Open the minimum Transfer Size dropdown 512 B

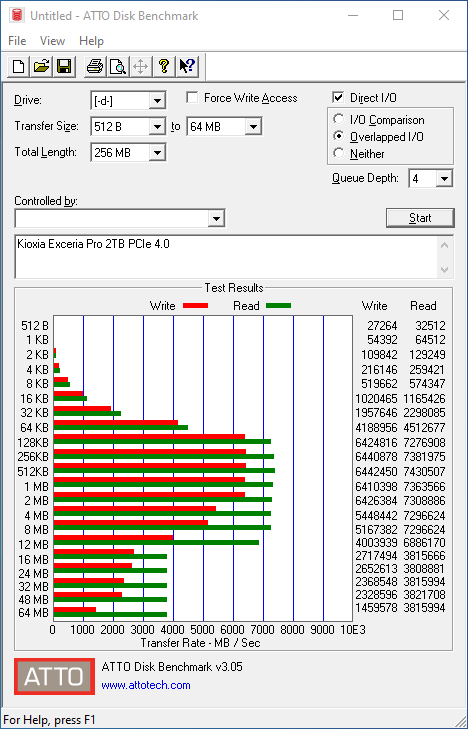click(158, 126)
